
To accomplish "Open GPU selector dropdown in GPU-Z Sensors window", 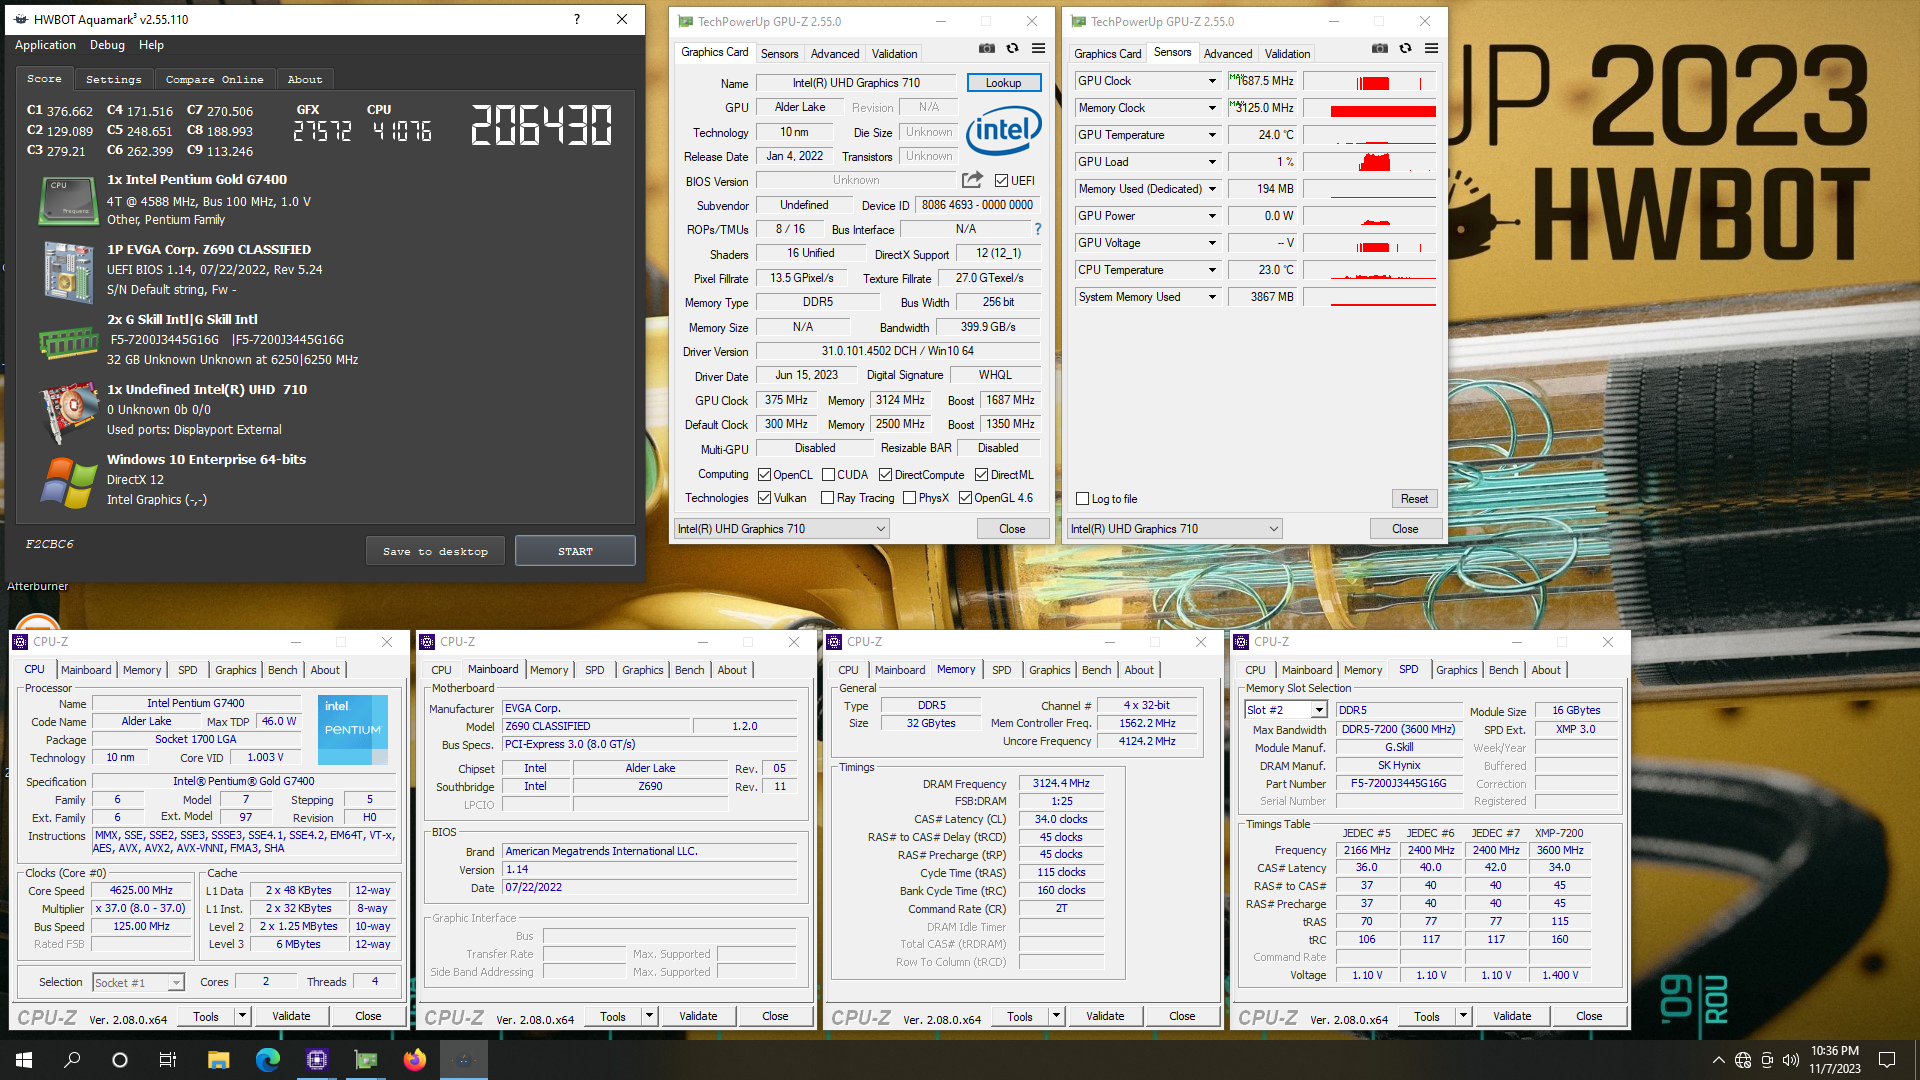I will click(x=1174, y=529).
